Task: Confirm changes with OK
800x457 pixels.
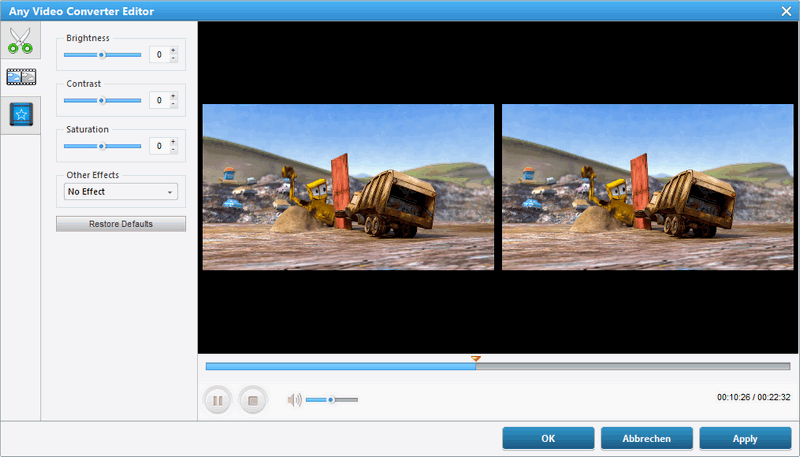Action: [548, 439]
